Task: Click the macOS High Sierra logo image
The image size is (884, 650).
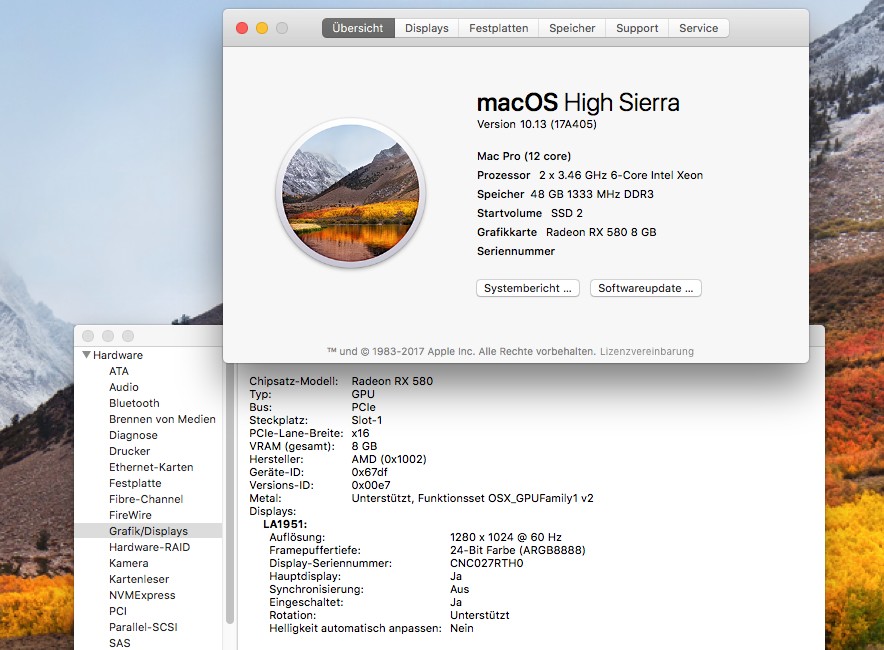Action: coord(351,193)
